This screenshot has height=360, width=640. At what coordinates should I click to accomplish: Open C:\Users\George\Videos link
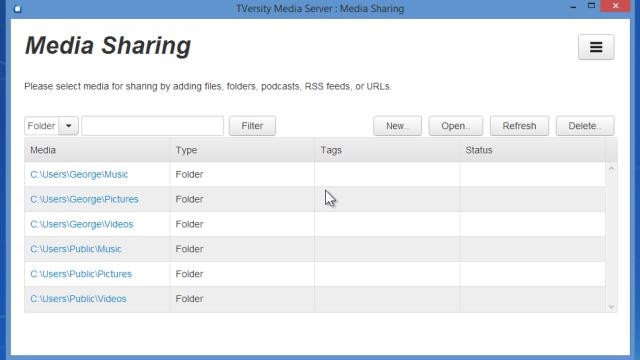(x=82, y=224)
